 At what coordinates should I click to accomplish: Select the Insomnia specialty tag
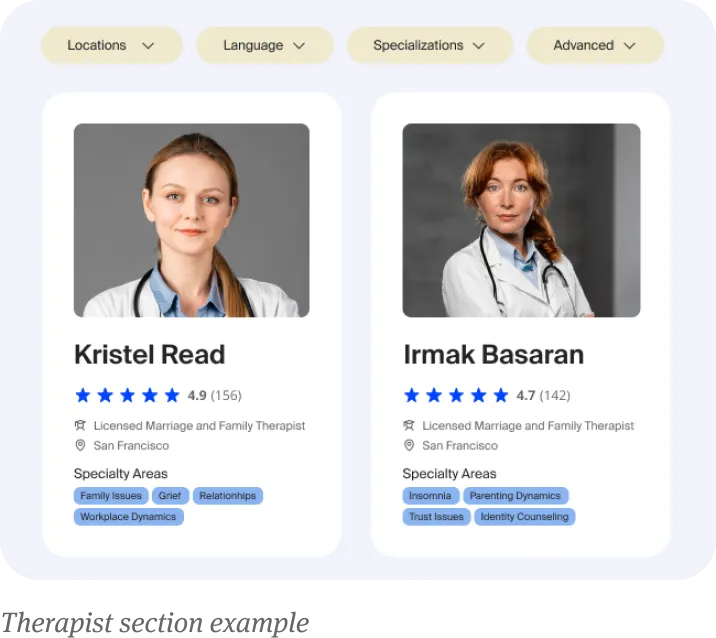point(430,496)
